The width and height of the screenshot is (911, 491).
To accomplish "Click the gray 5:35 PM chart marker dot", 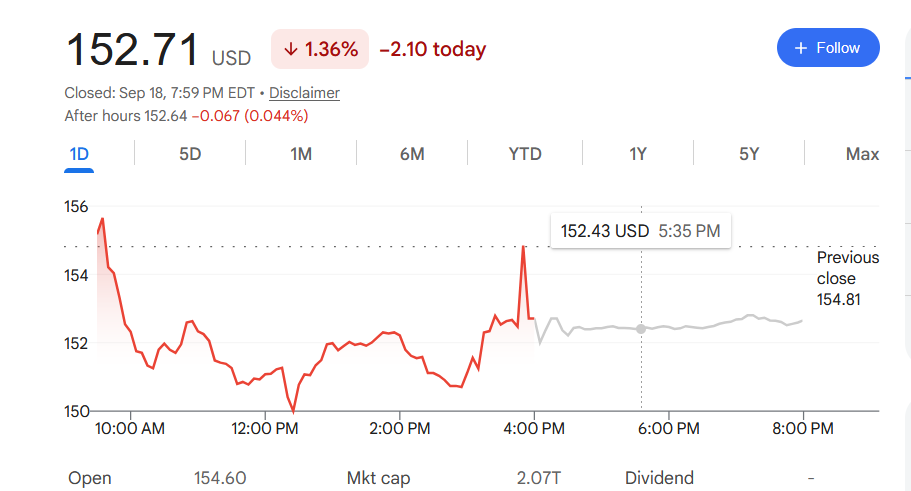I will [x=641, y=329].
